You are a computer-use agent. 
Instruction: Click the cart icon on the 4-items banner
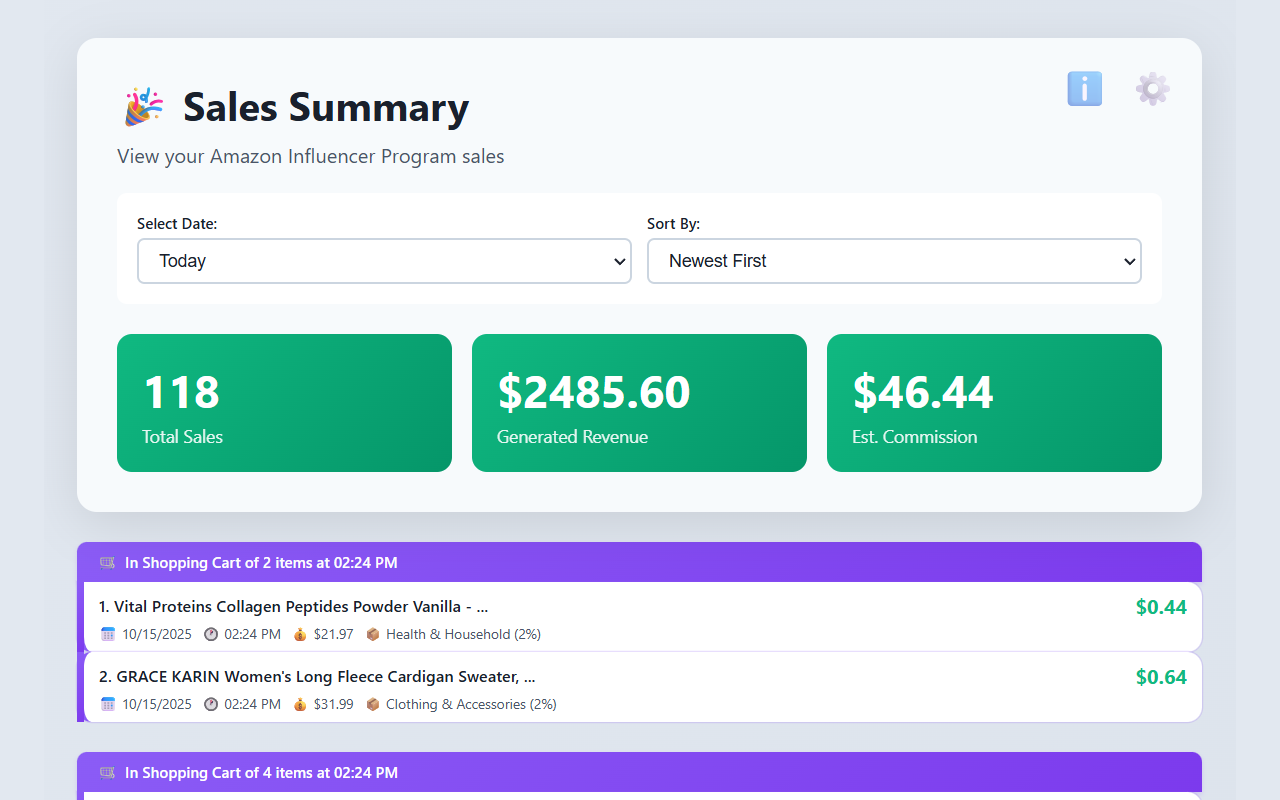click(106, 773)
